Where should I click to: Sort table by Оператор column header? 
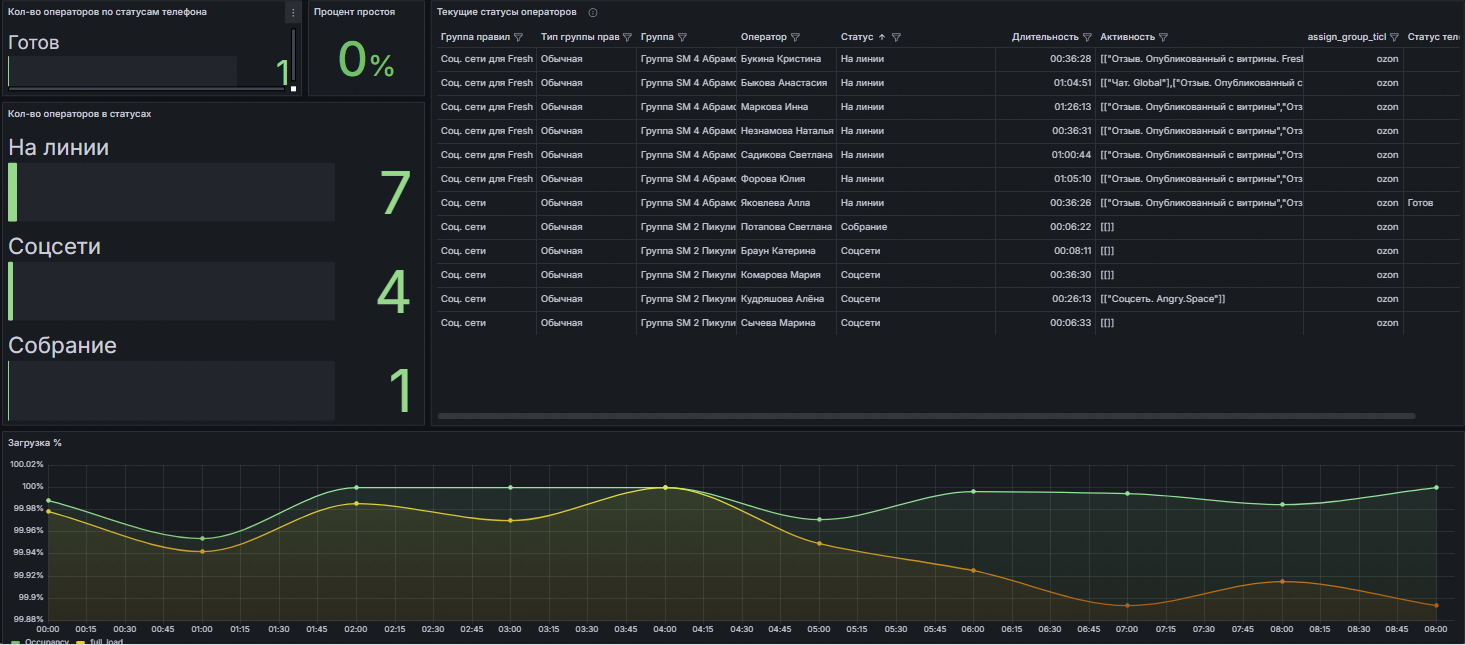coord(763,37)
